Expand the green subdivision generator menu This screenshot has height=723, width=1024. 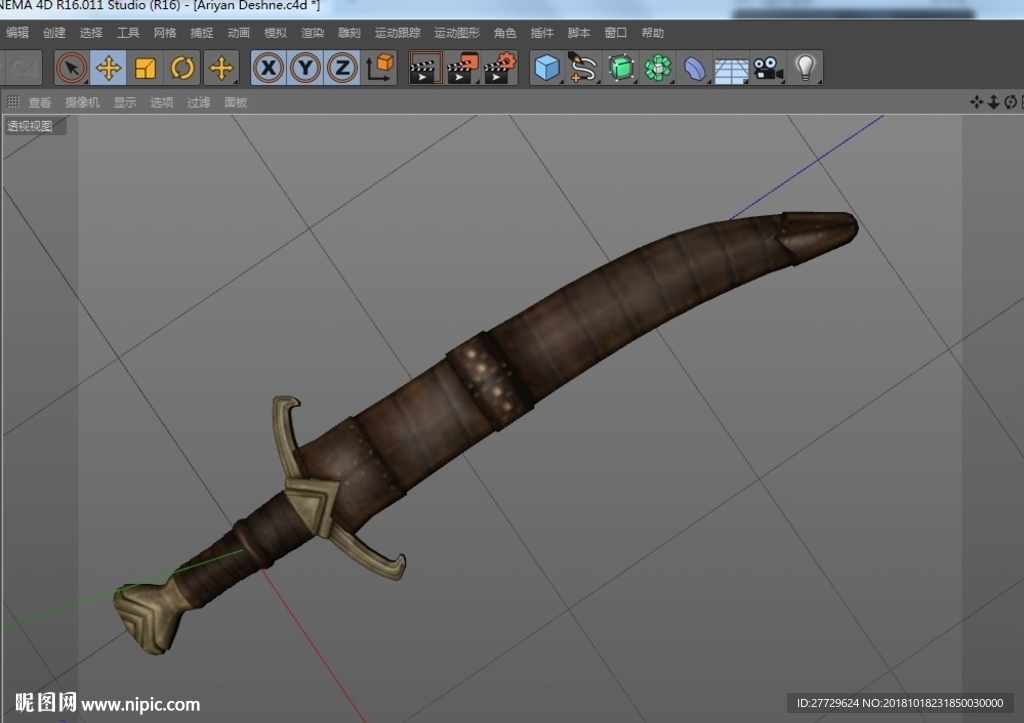pyautogui.click(x=621, y=68)
